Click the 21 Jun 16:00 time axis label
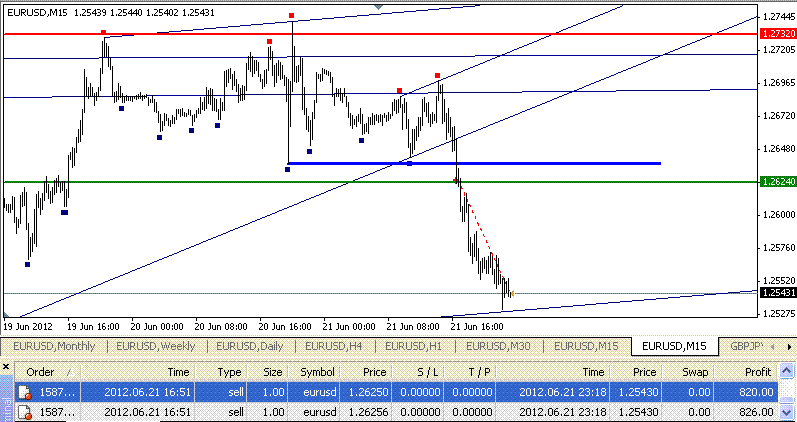This screenshot has height=422, width=797. click(x=477, y=326)
